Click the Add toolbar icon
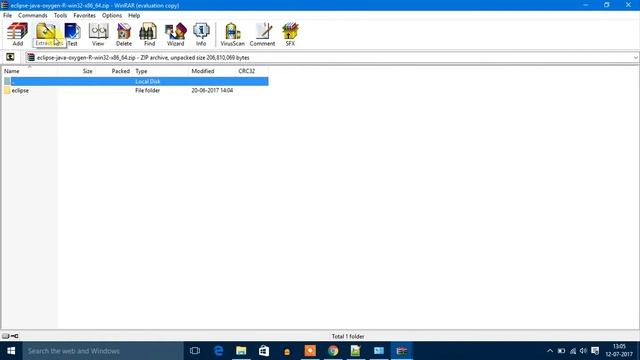The width and height of the screenshot is (640, 360). [18, 34]
